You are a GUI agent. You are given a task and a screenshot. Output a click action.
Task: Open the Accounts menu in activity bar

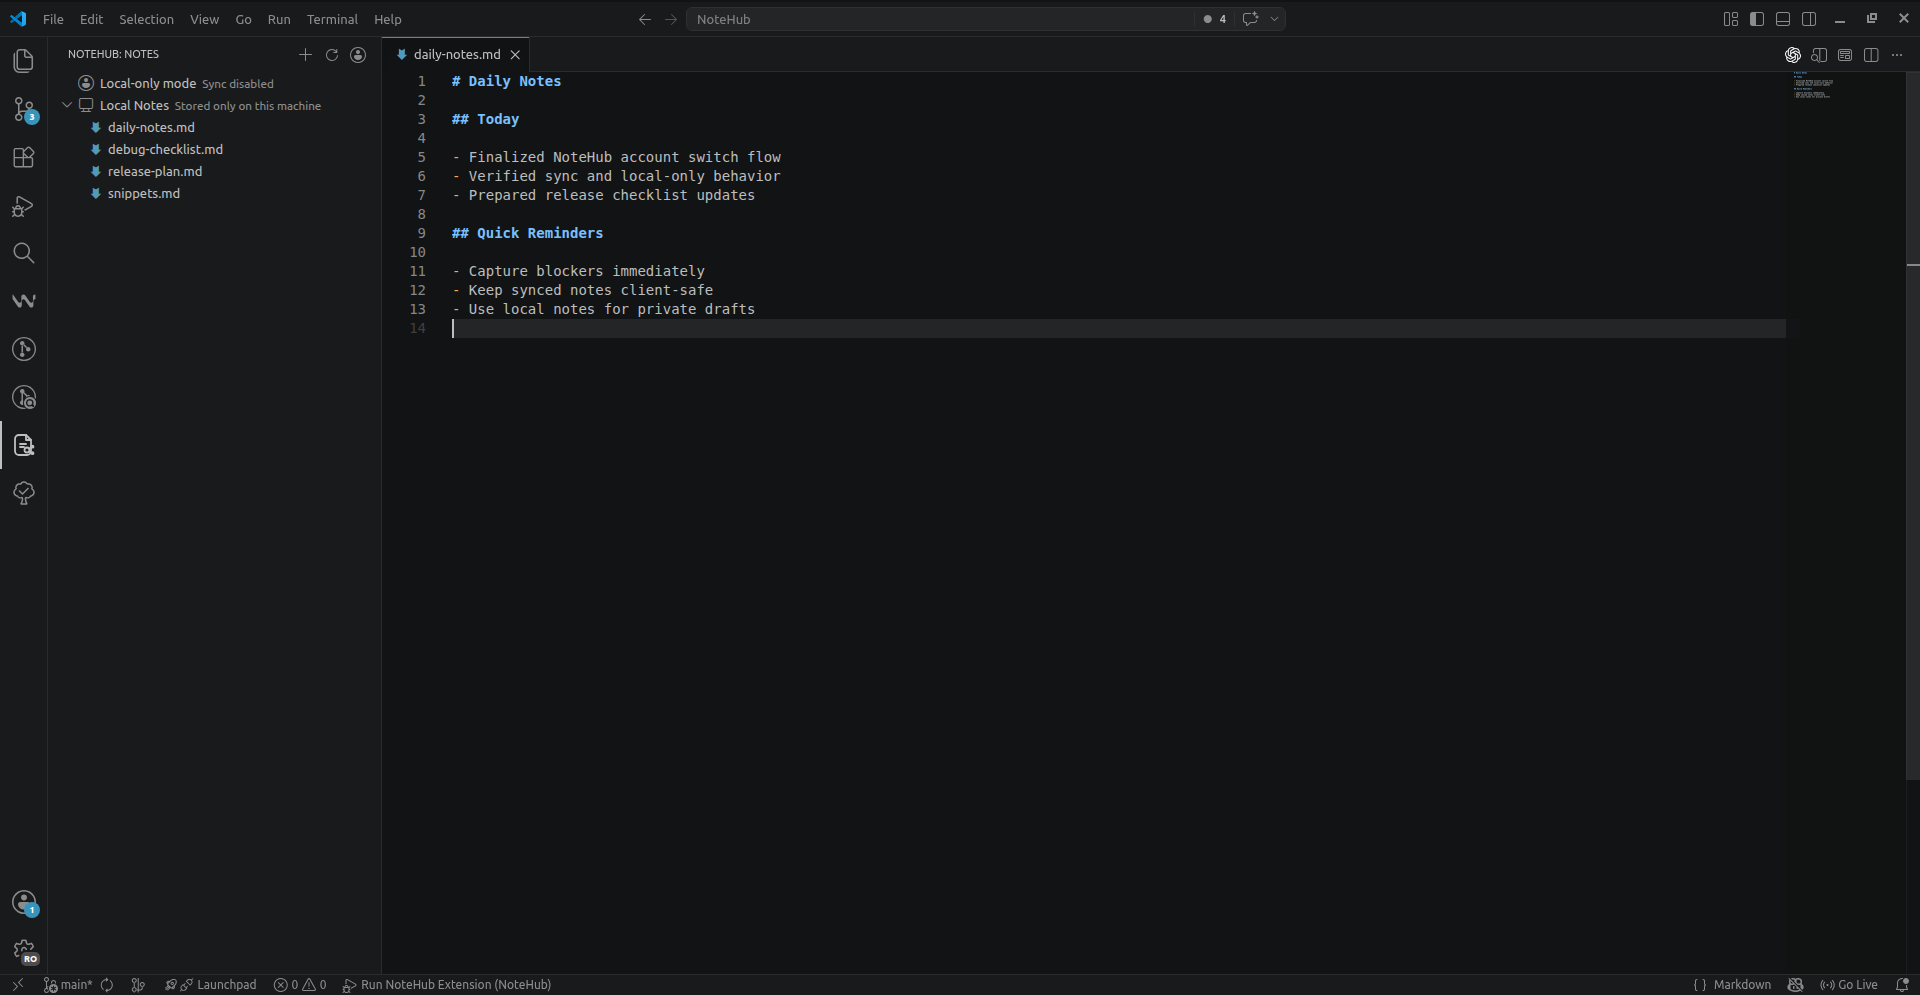[24, 903]
